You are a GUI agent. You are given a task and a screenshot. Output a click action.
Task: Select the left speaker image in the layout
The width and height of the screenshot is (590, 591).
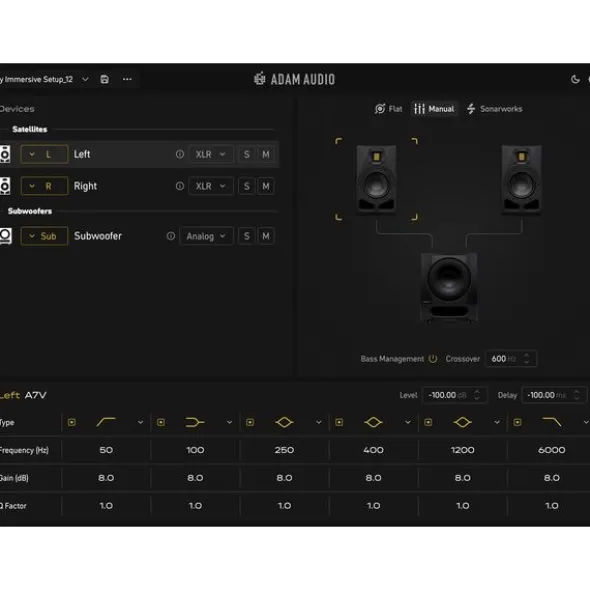(x=376, y=179)
